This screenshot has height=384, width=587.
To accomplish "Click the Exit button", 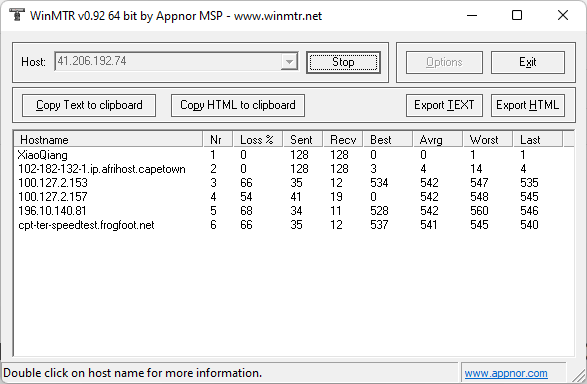I will [527, 63].
